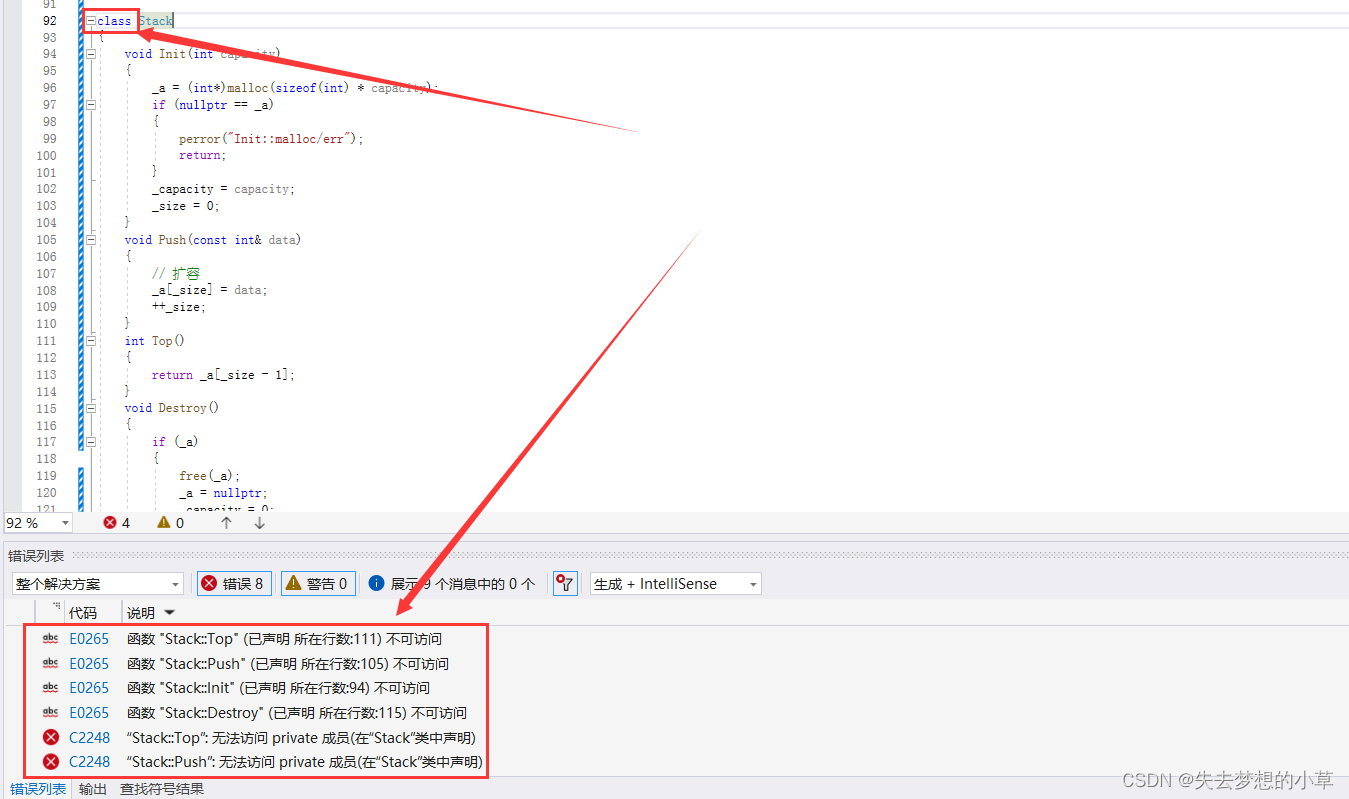Click the perror("Init::malloc/err") code line
Viewport: 1349px width, 799px height.
pyautogui.click(x=271, y=139)
